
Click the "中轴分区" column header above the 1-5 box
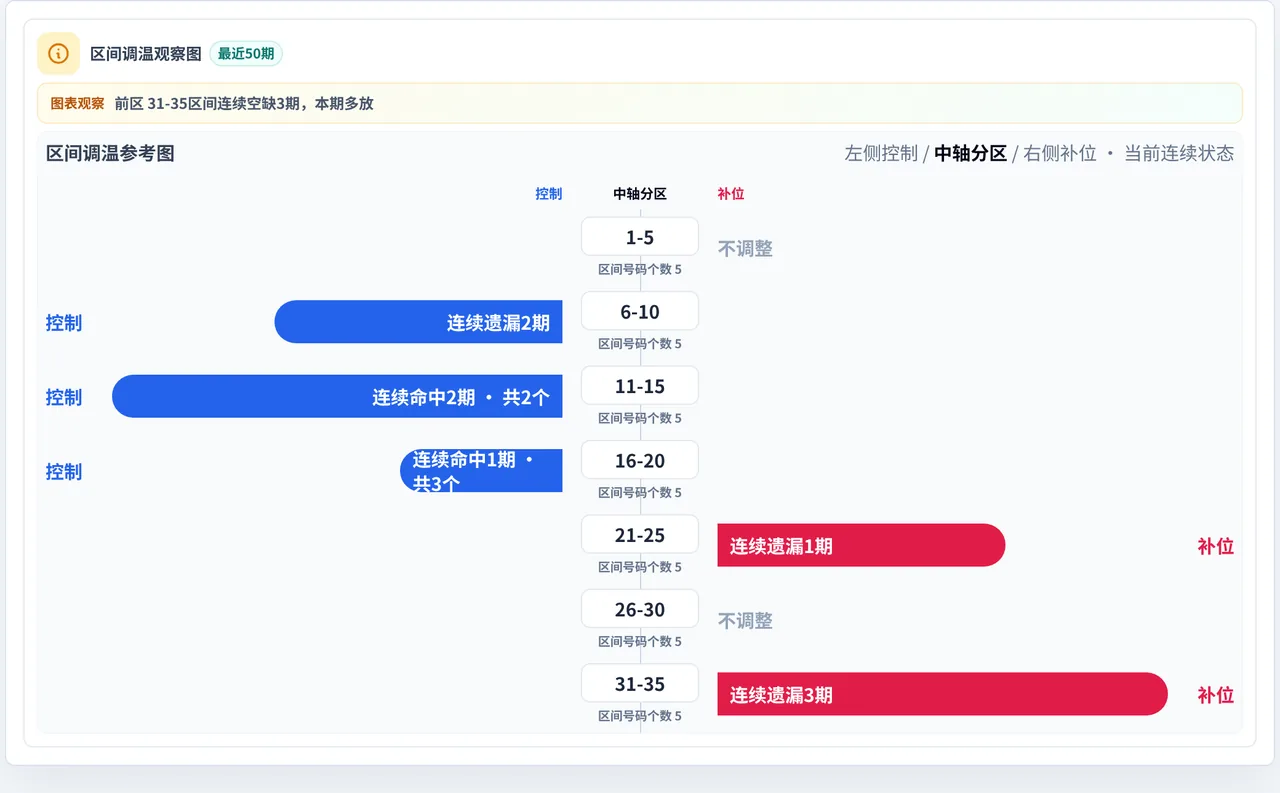[x=640, y=194]
